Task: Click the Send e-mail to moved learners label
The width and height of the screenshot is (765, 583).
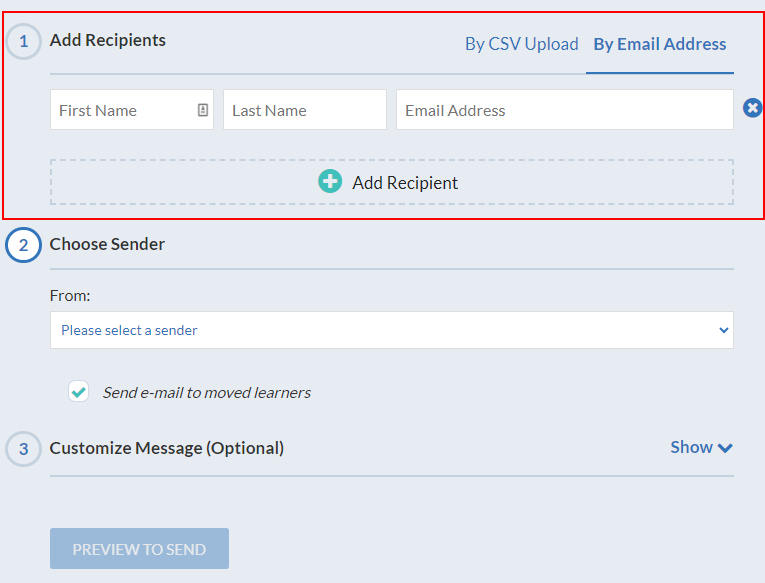Action: click(206, 393)
